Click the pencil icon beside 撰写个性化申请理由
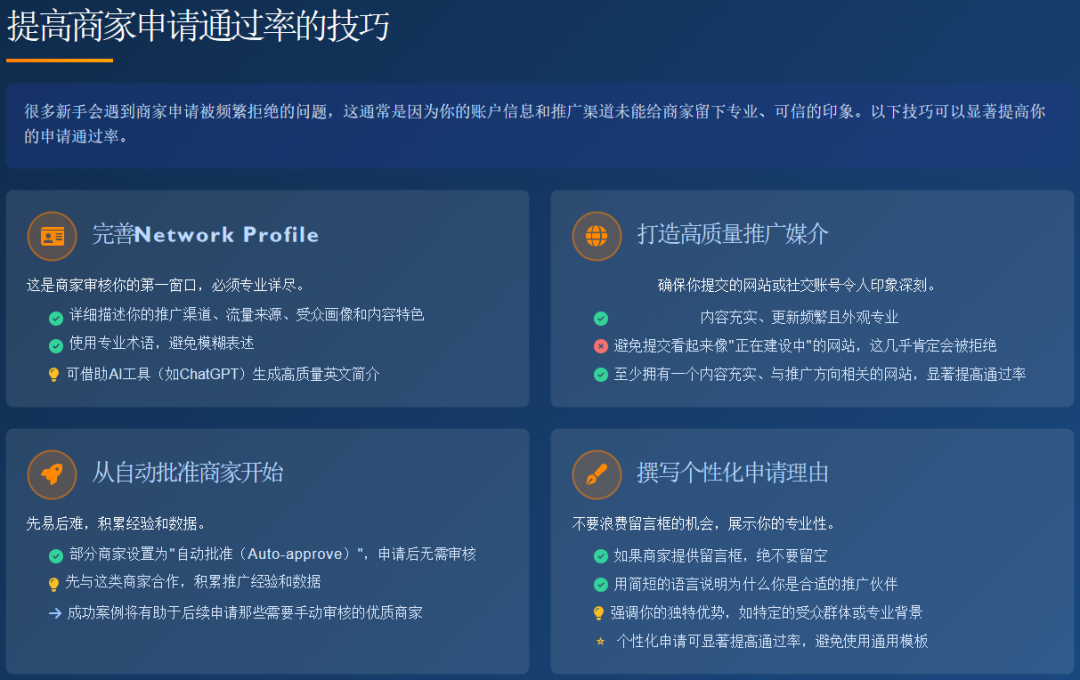This screenshot has width=1080, height=680. [597, 474]
